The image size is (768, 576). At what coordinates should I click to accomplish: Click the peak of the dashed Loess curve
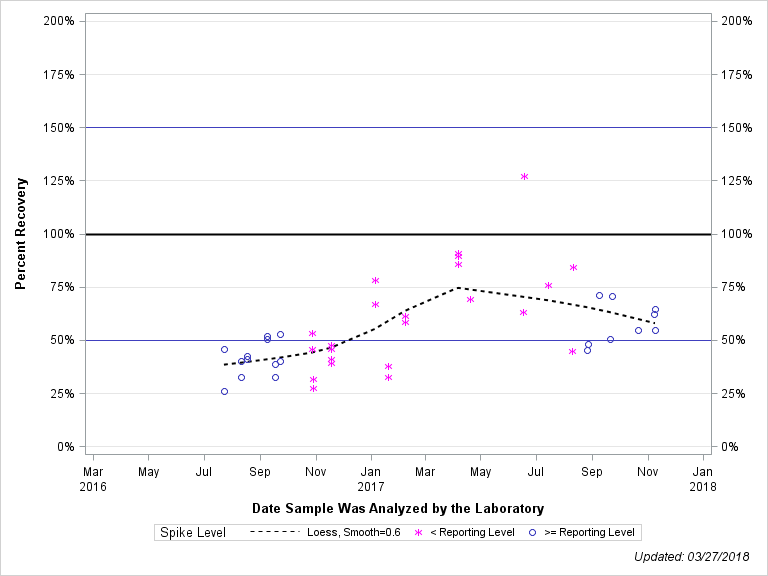(x=458, y=287)
